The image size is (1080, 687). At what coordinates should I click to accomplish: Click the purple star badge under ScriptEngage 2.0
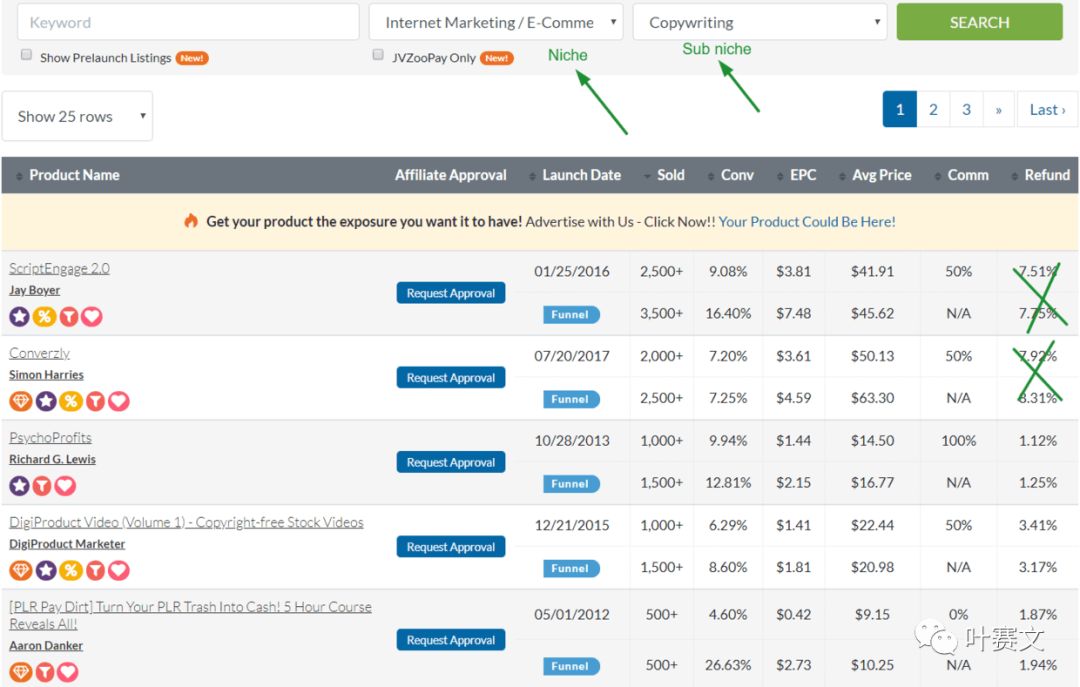tap(19, 316)
